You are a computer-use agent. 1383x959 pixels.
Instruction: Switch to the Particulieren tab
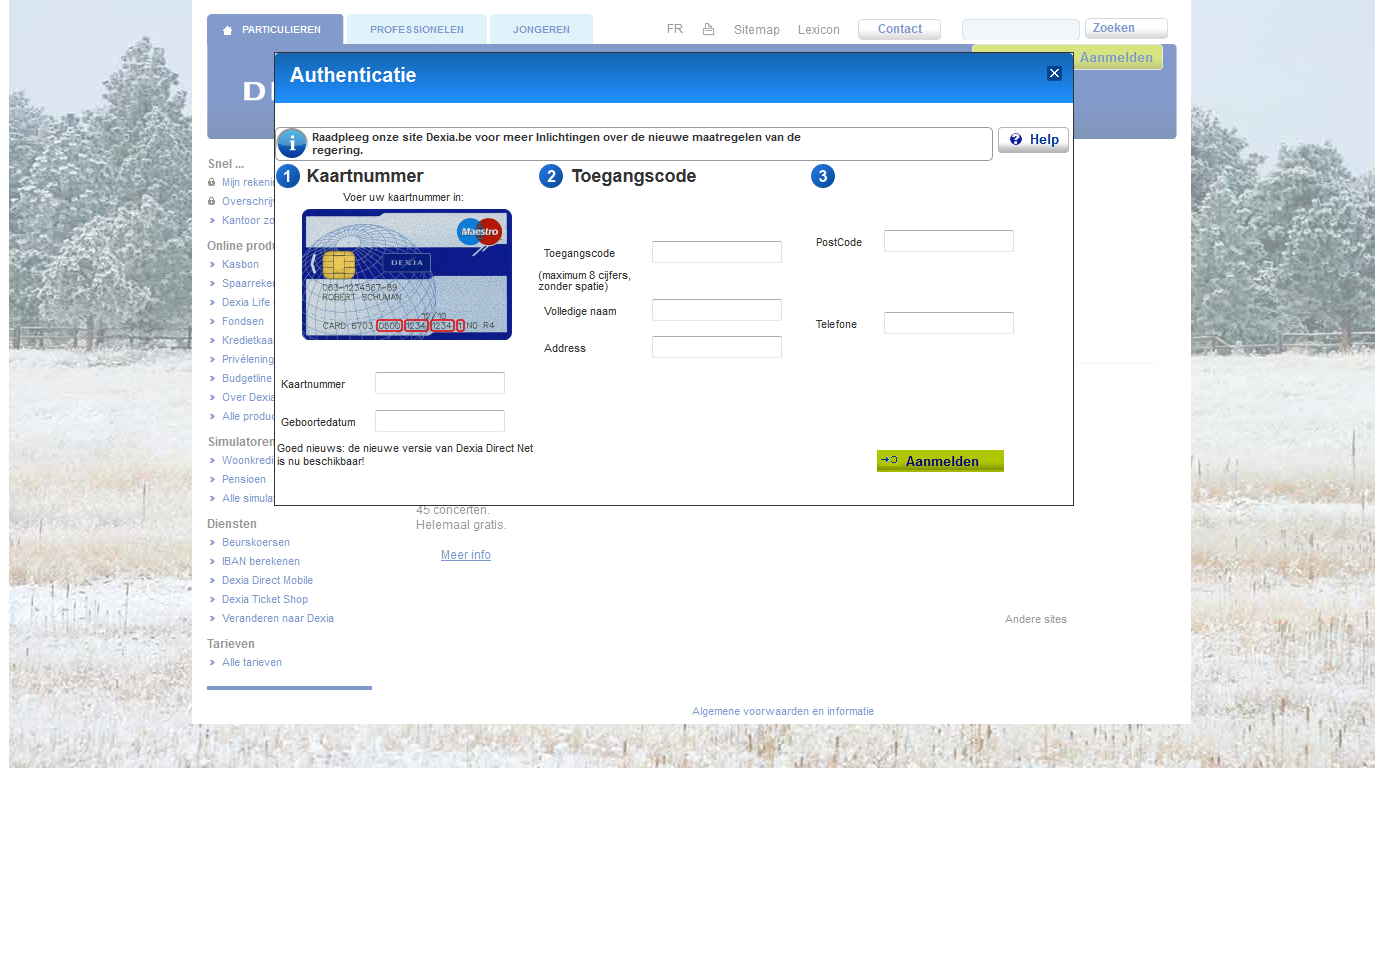tap(275, 30)
